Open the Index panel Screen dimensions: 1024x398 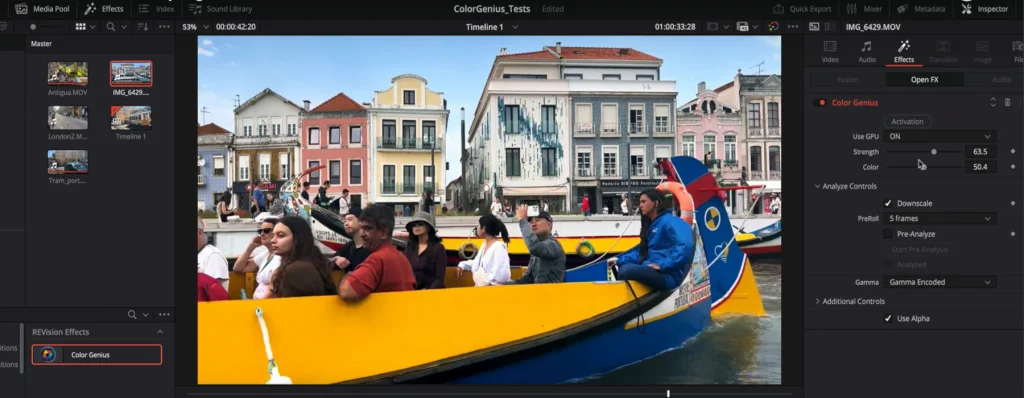pos(156,9)
